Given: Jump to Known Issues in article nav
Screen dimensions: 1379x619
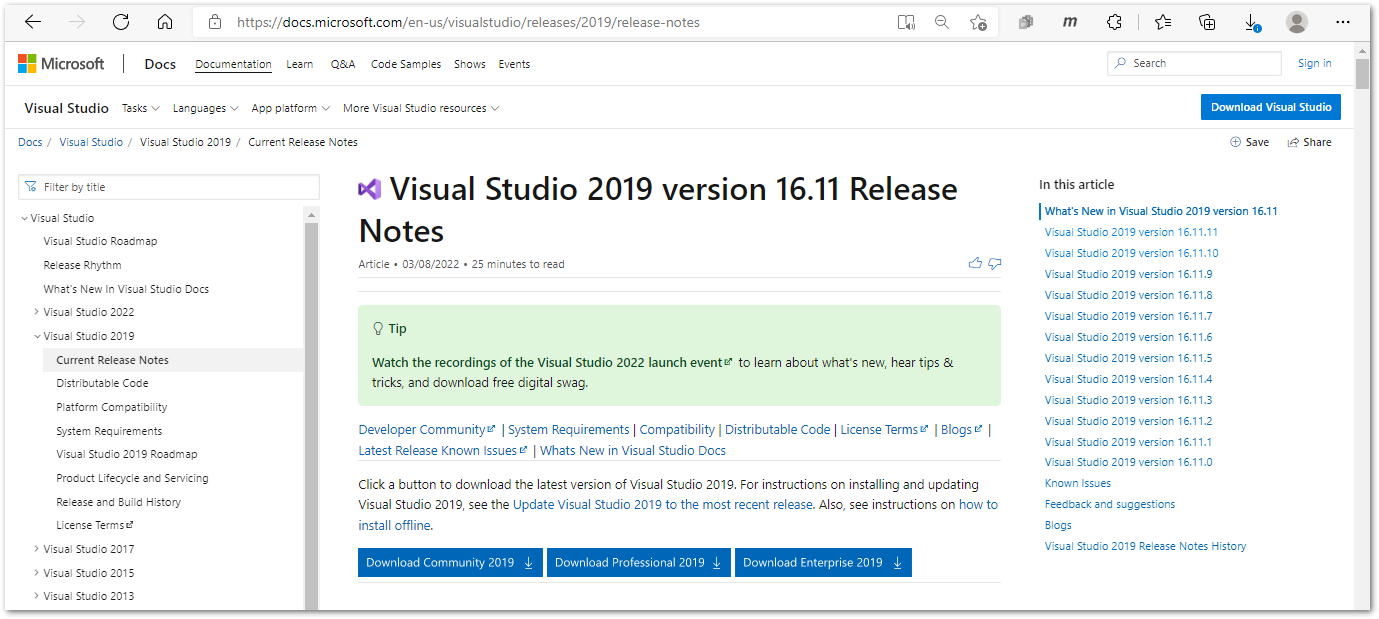Looking at the screenshot, I should pyautogui.click(x=1077, y=483).
